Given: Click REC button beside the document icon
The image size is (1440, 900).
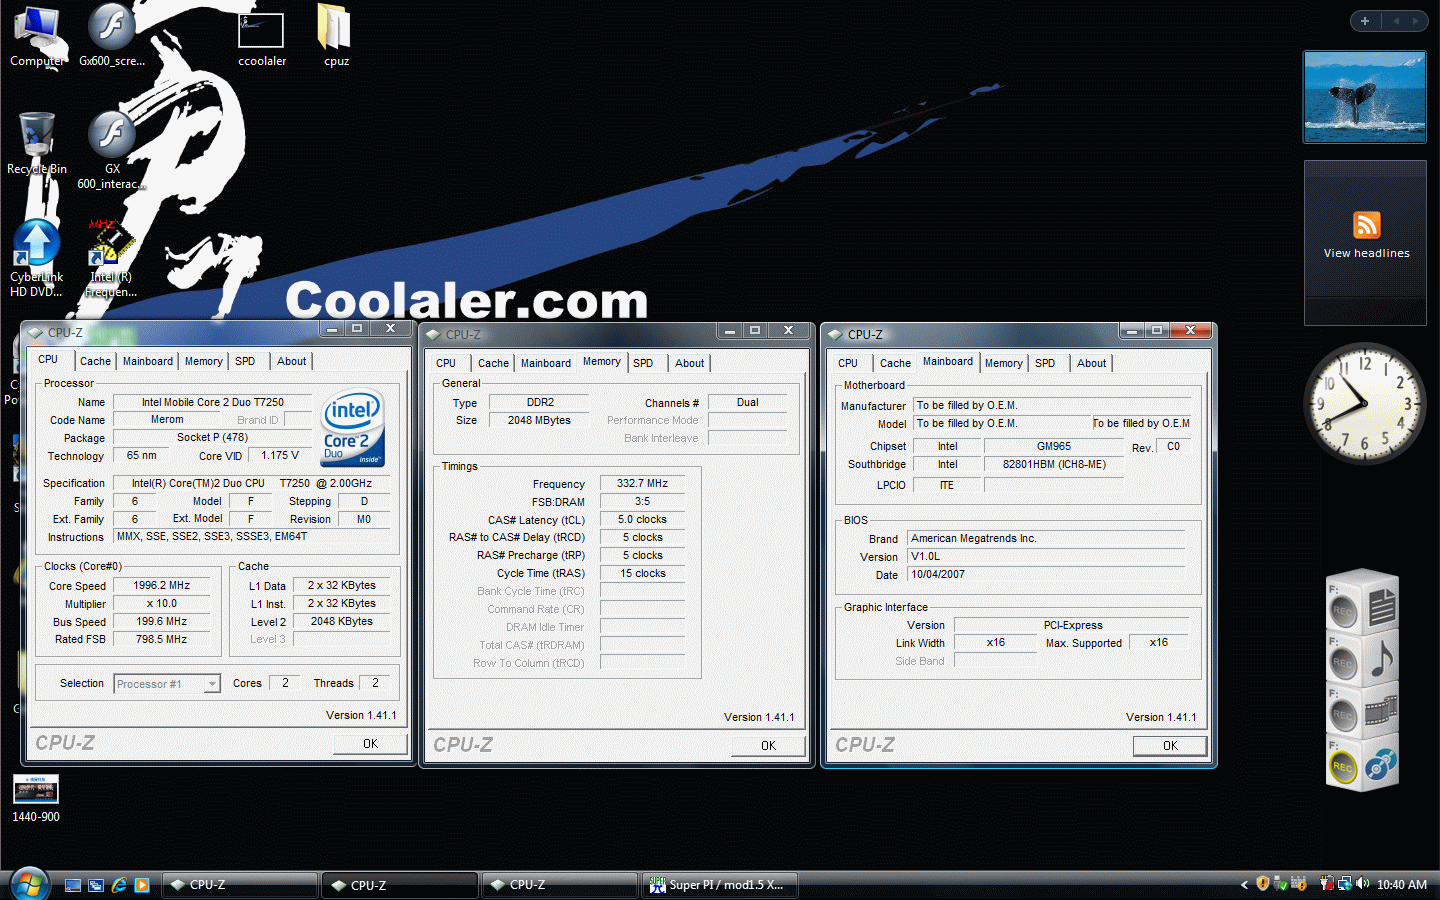Looking at the screenshot, I should tap(1343, 611).
